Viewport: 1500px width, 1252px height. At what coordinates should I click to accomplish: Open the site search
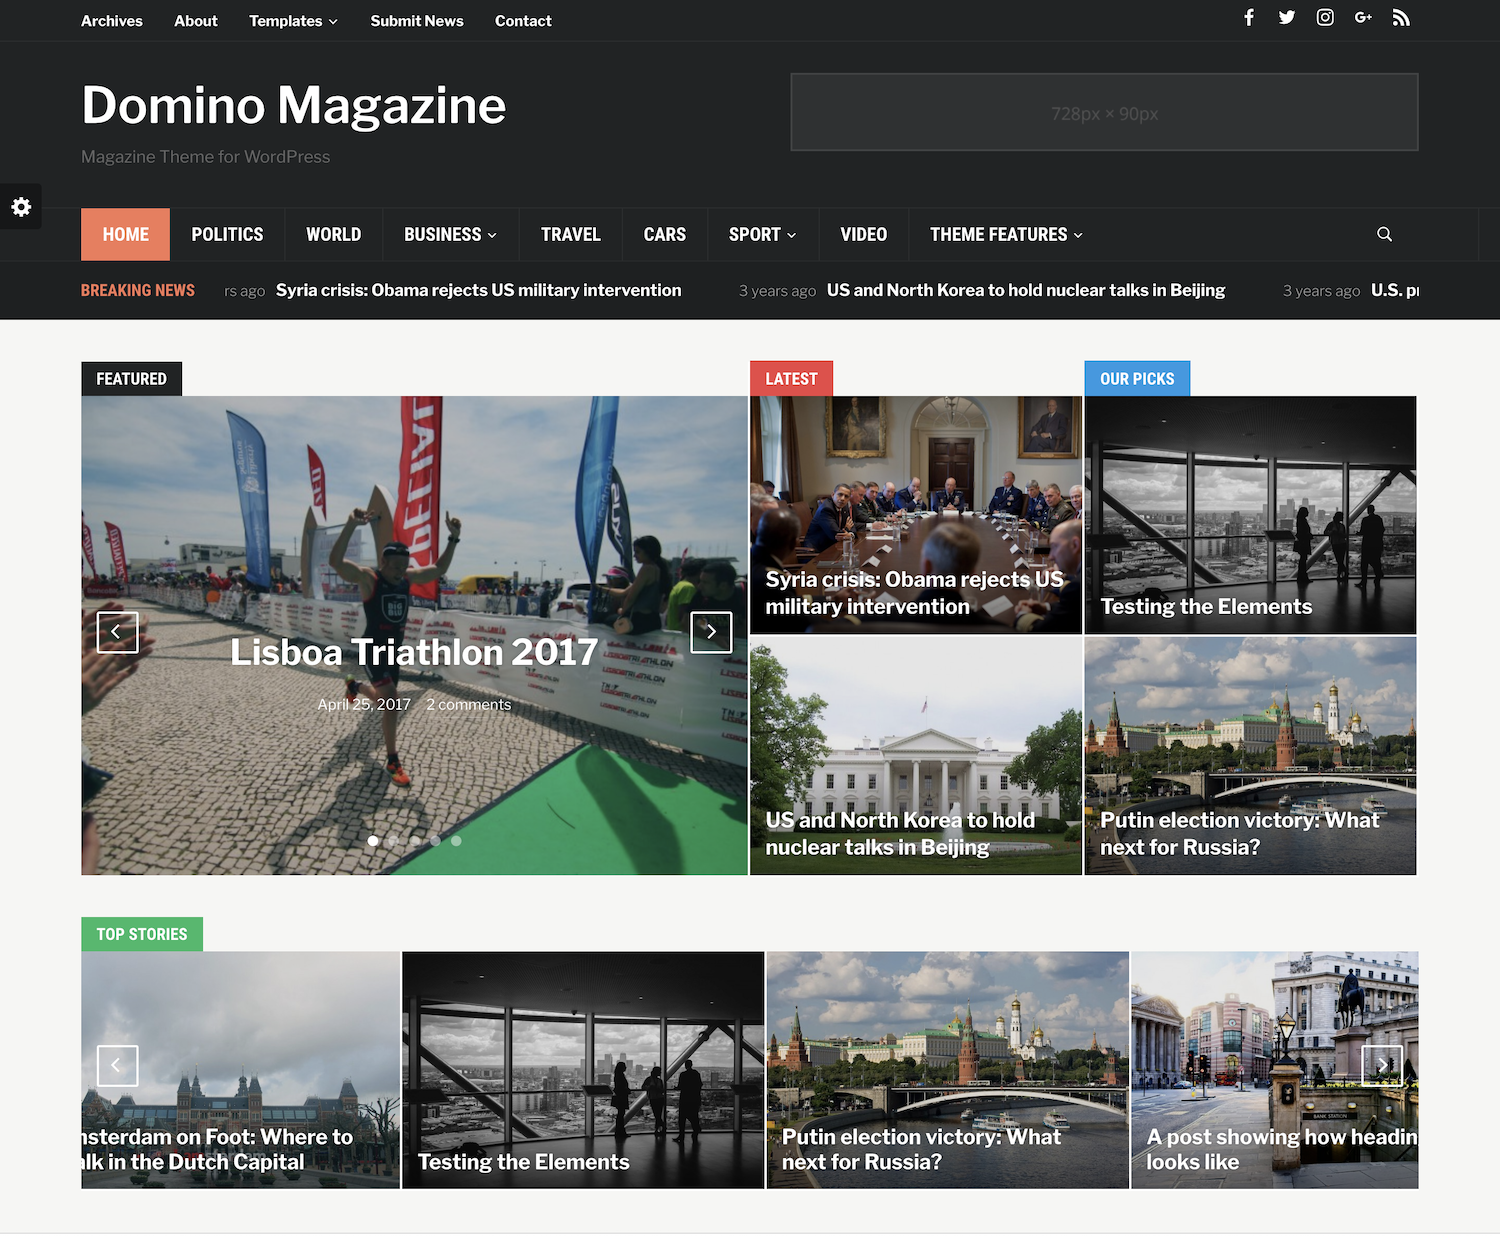(x=1384, y=234)
